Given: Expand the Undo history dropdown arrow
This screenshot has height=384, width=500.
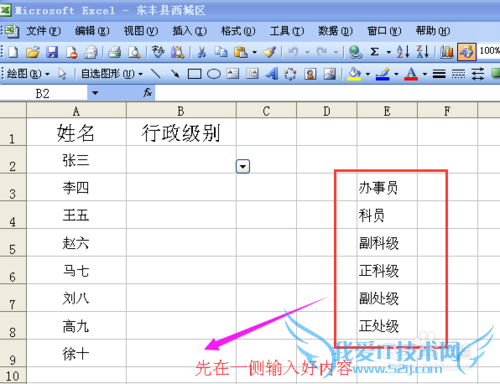Looking at the screenshot, I should click(307, 52).
